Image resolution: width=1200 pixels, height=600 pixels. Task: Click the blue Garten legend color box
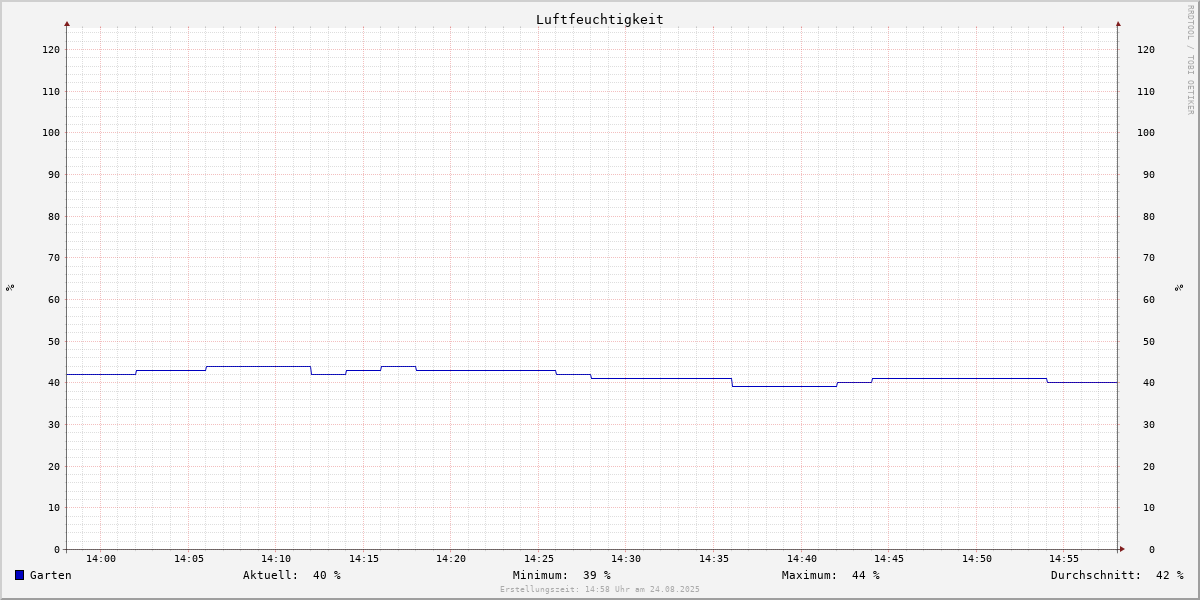coord(19,575)
